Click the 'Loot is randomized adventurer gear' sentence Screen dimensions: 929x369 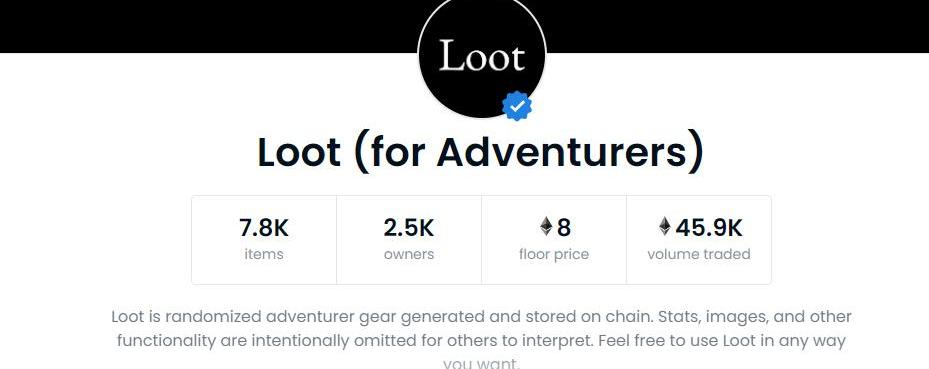click(383, 317)
